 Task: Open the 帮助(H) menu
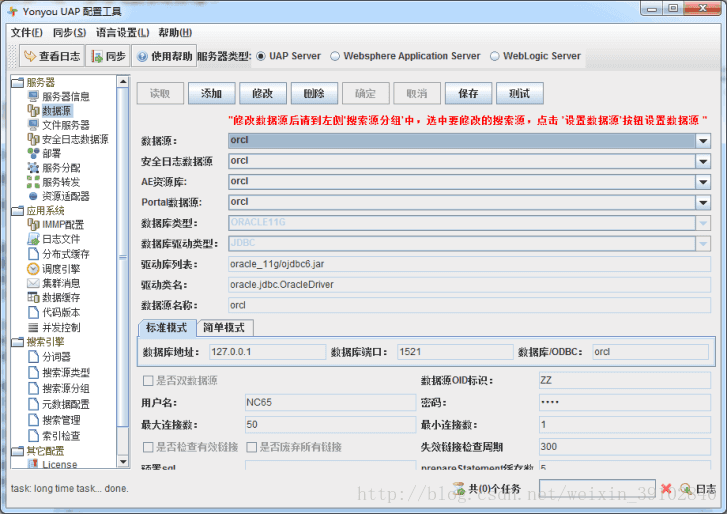click(175, 33)
